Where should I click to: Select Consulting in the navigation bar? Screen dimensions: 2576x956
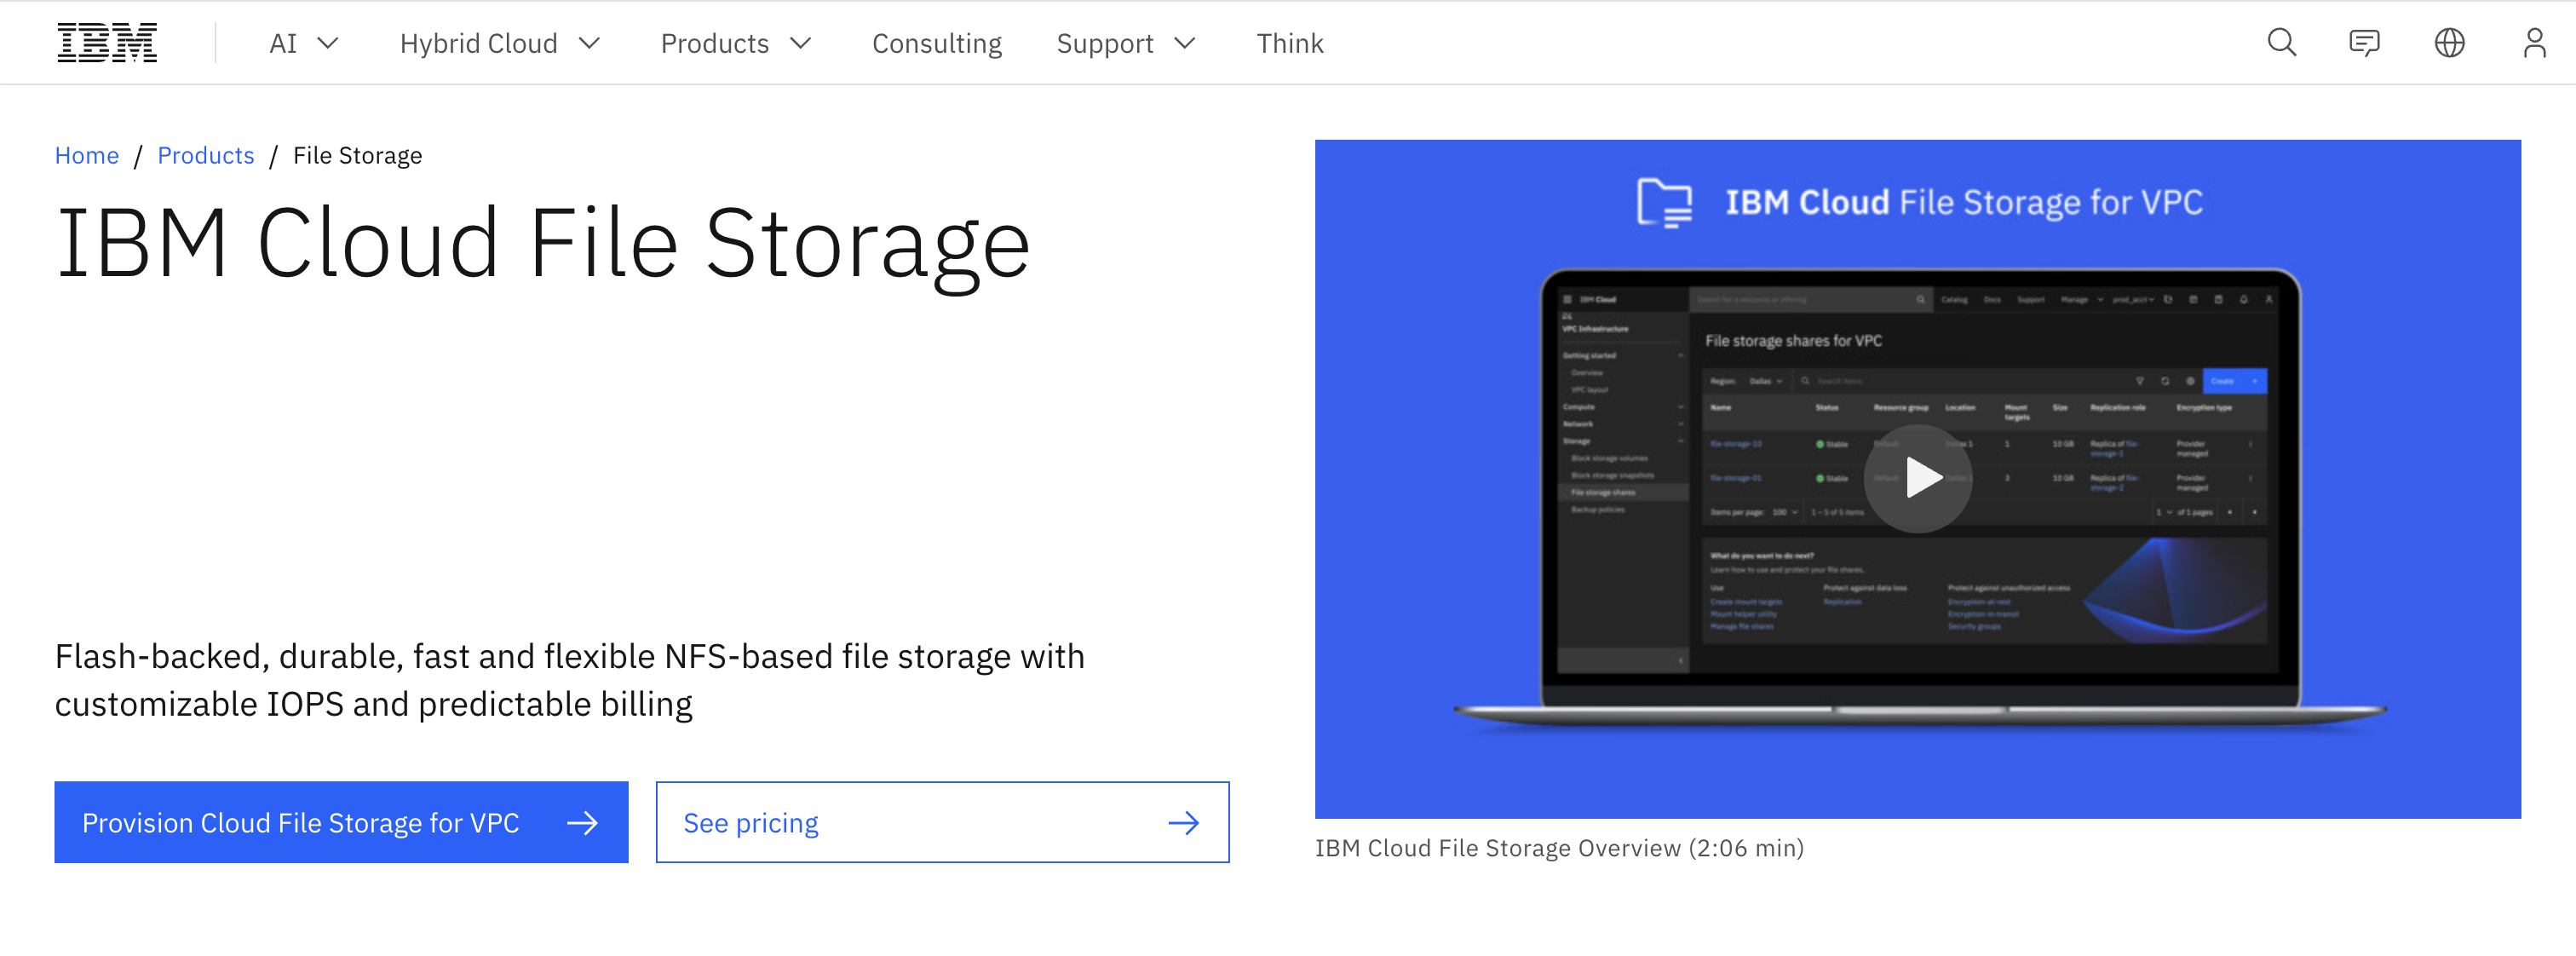[936, 43]
